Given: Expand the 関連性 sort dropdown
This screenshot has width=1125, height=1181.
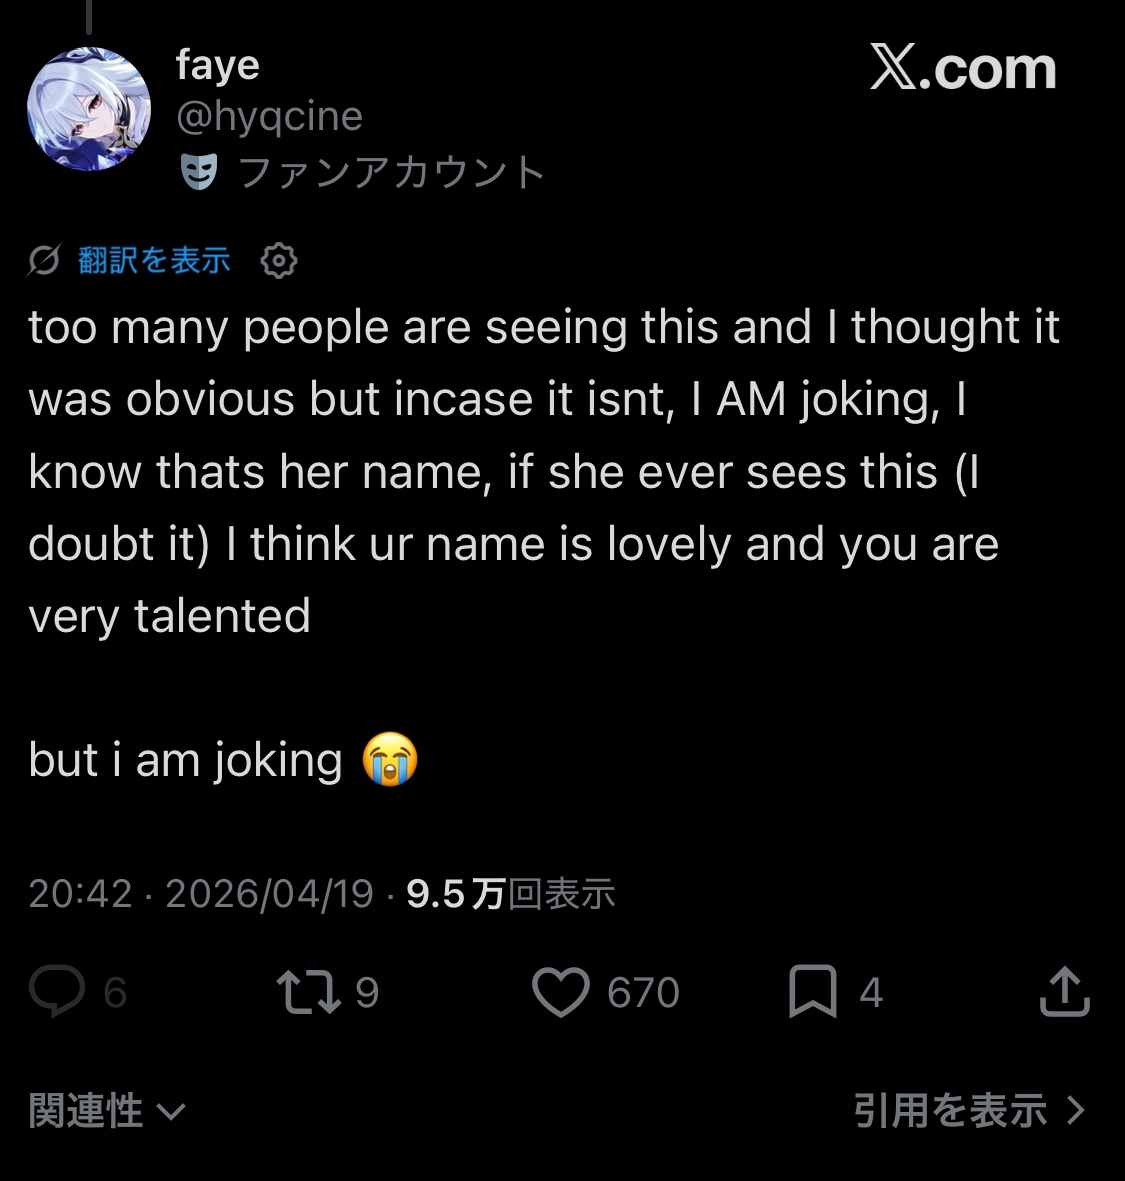Looking at the screenshot, I should [x=106, y=1111].
